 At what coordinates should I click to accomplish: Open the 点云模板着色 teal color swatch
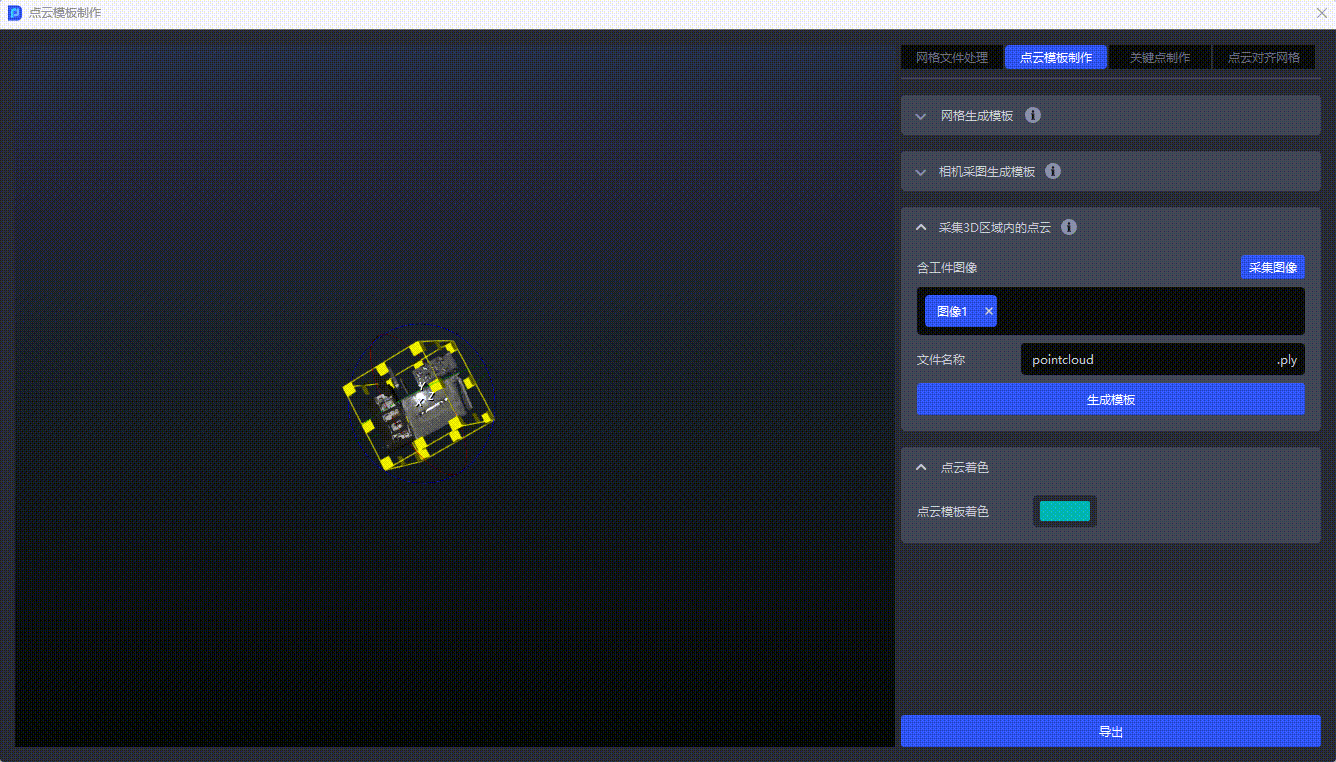click(1064, 511)
